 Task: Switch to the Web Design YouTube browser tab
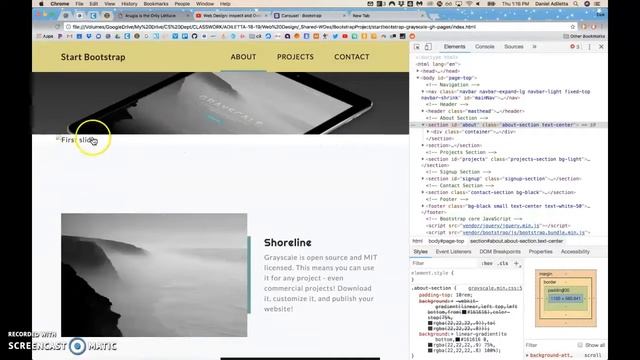(x=231, y=16)
